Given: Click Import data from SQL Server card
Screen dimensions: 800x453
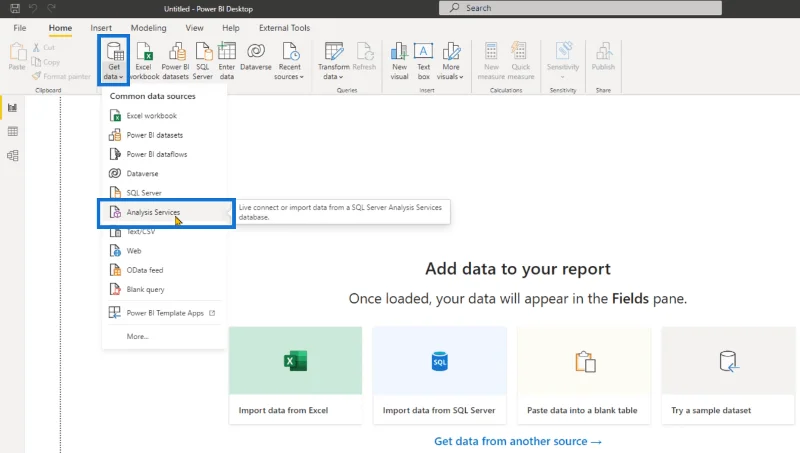Looking at the screenshot, I should (439, 375).
